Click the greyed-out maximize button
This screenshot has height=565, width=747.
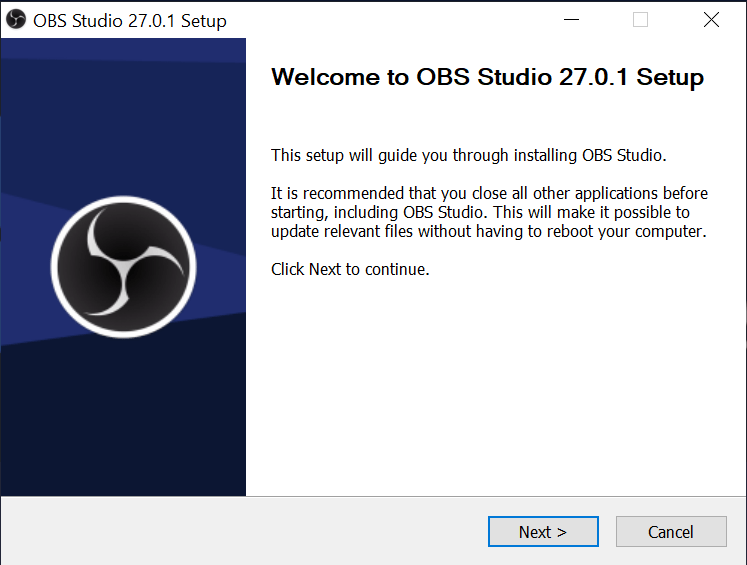point(641,20)
